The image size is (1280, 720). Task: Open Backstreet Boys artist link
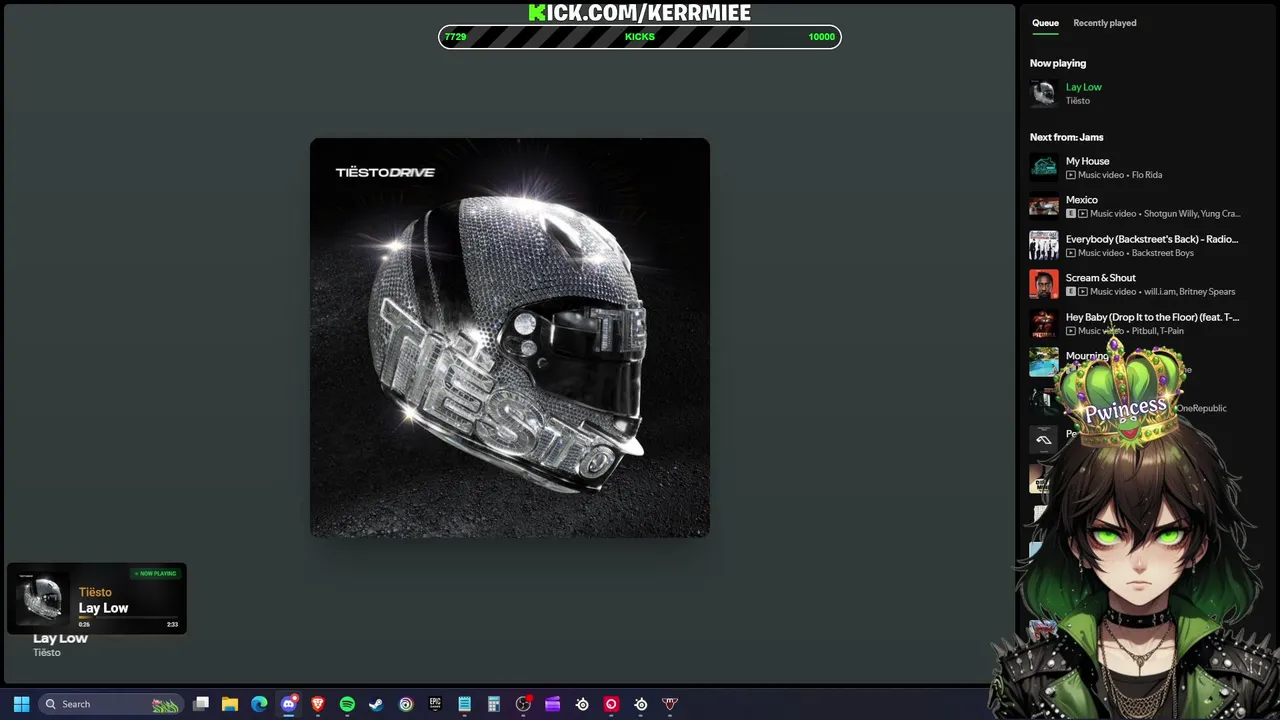pos(1162,253)
